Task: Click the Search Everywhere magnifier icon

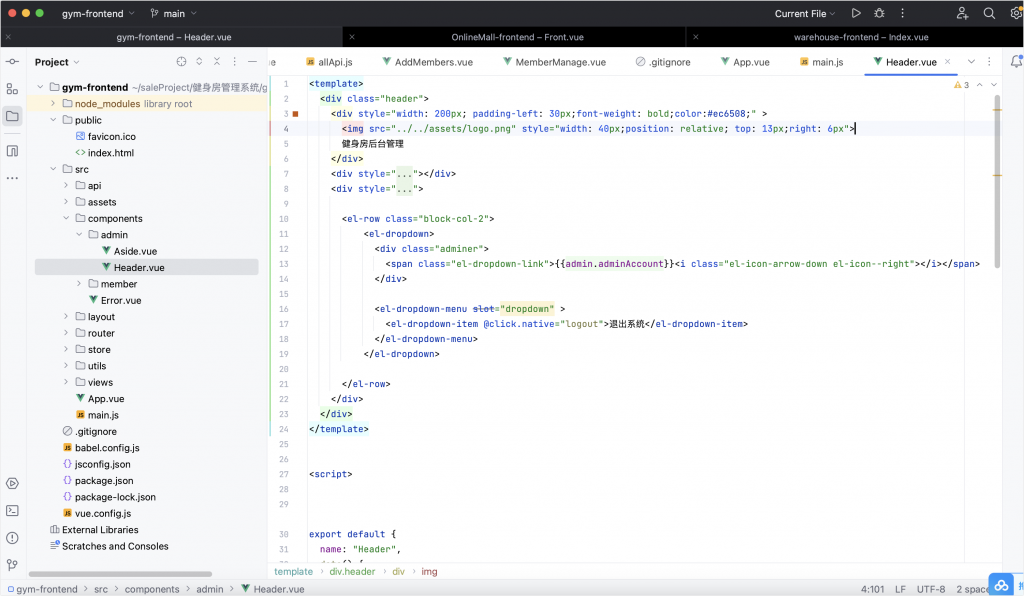Action: [989, 14]
